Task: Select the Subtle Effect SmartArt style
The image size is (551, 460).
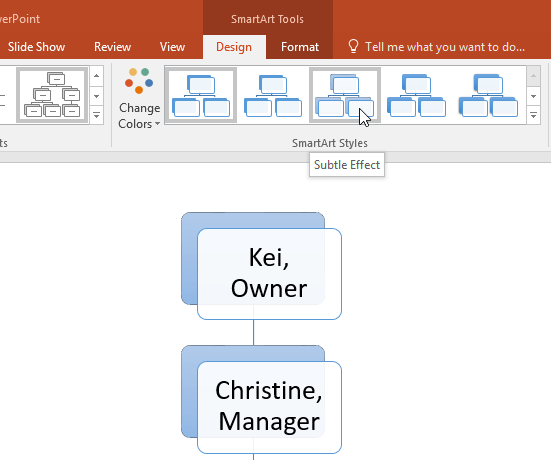Action: tap(345, 95)
